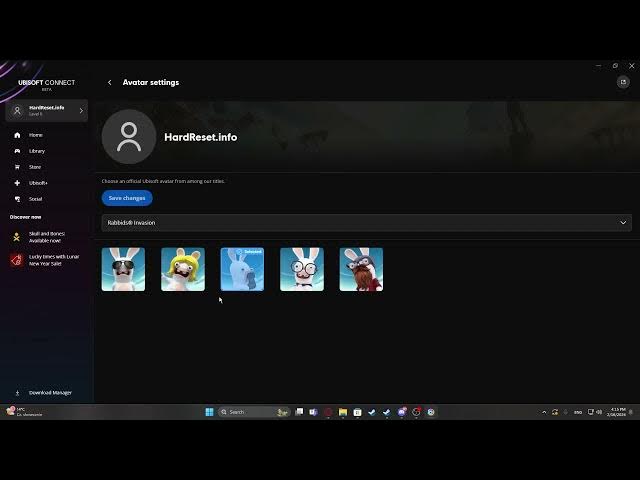Click the Home house icon
The height and width of the screenshot is (480, 640).
click(17, 135)
